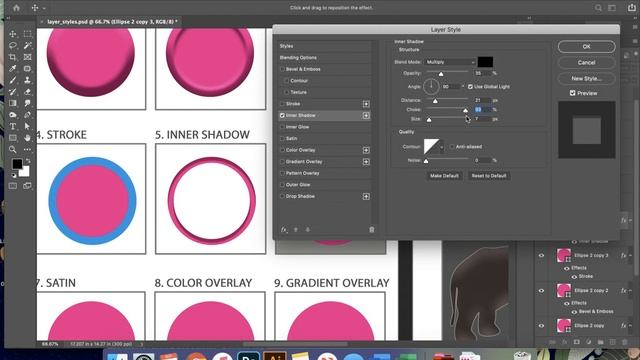Uncheck the Inner Shadow checkbox
640x360 pixels.
282,116
